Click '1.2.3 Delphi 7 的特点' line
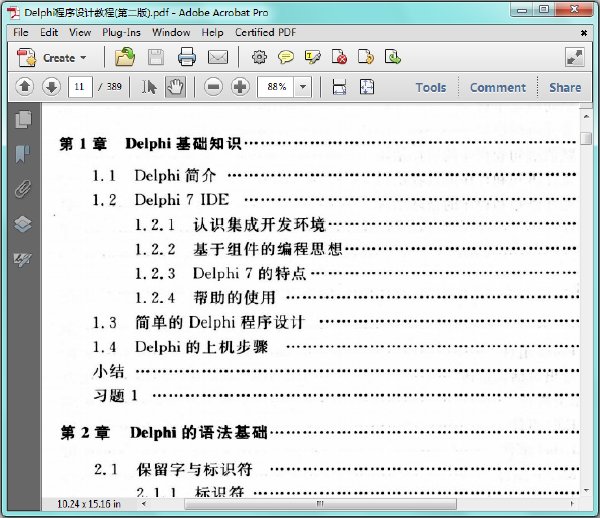Image resolution: width=600 pixels, height=518 pixels. (x=221, y=274)
